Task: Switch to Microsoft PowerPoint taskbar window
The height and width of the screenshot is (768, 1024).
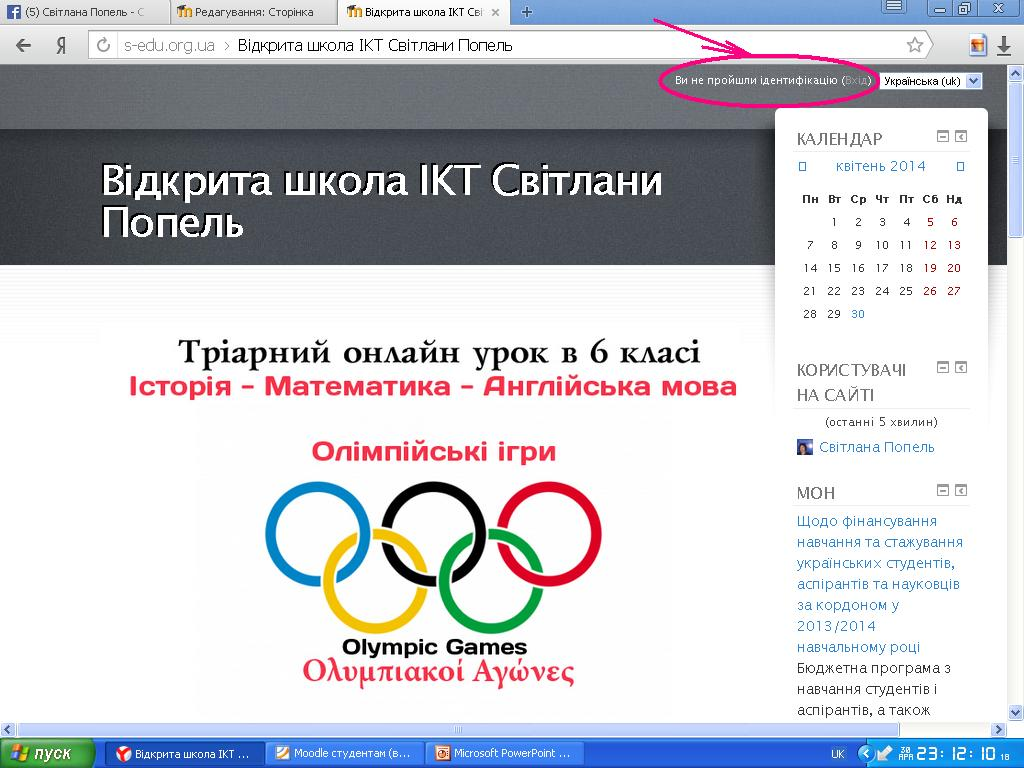Action: pyautogui.click(x=505, y=754)
